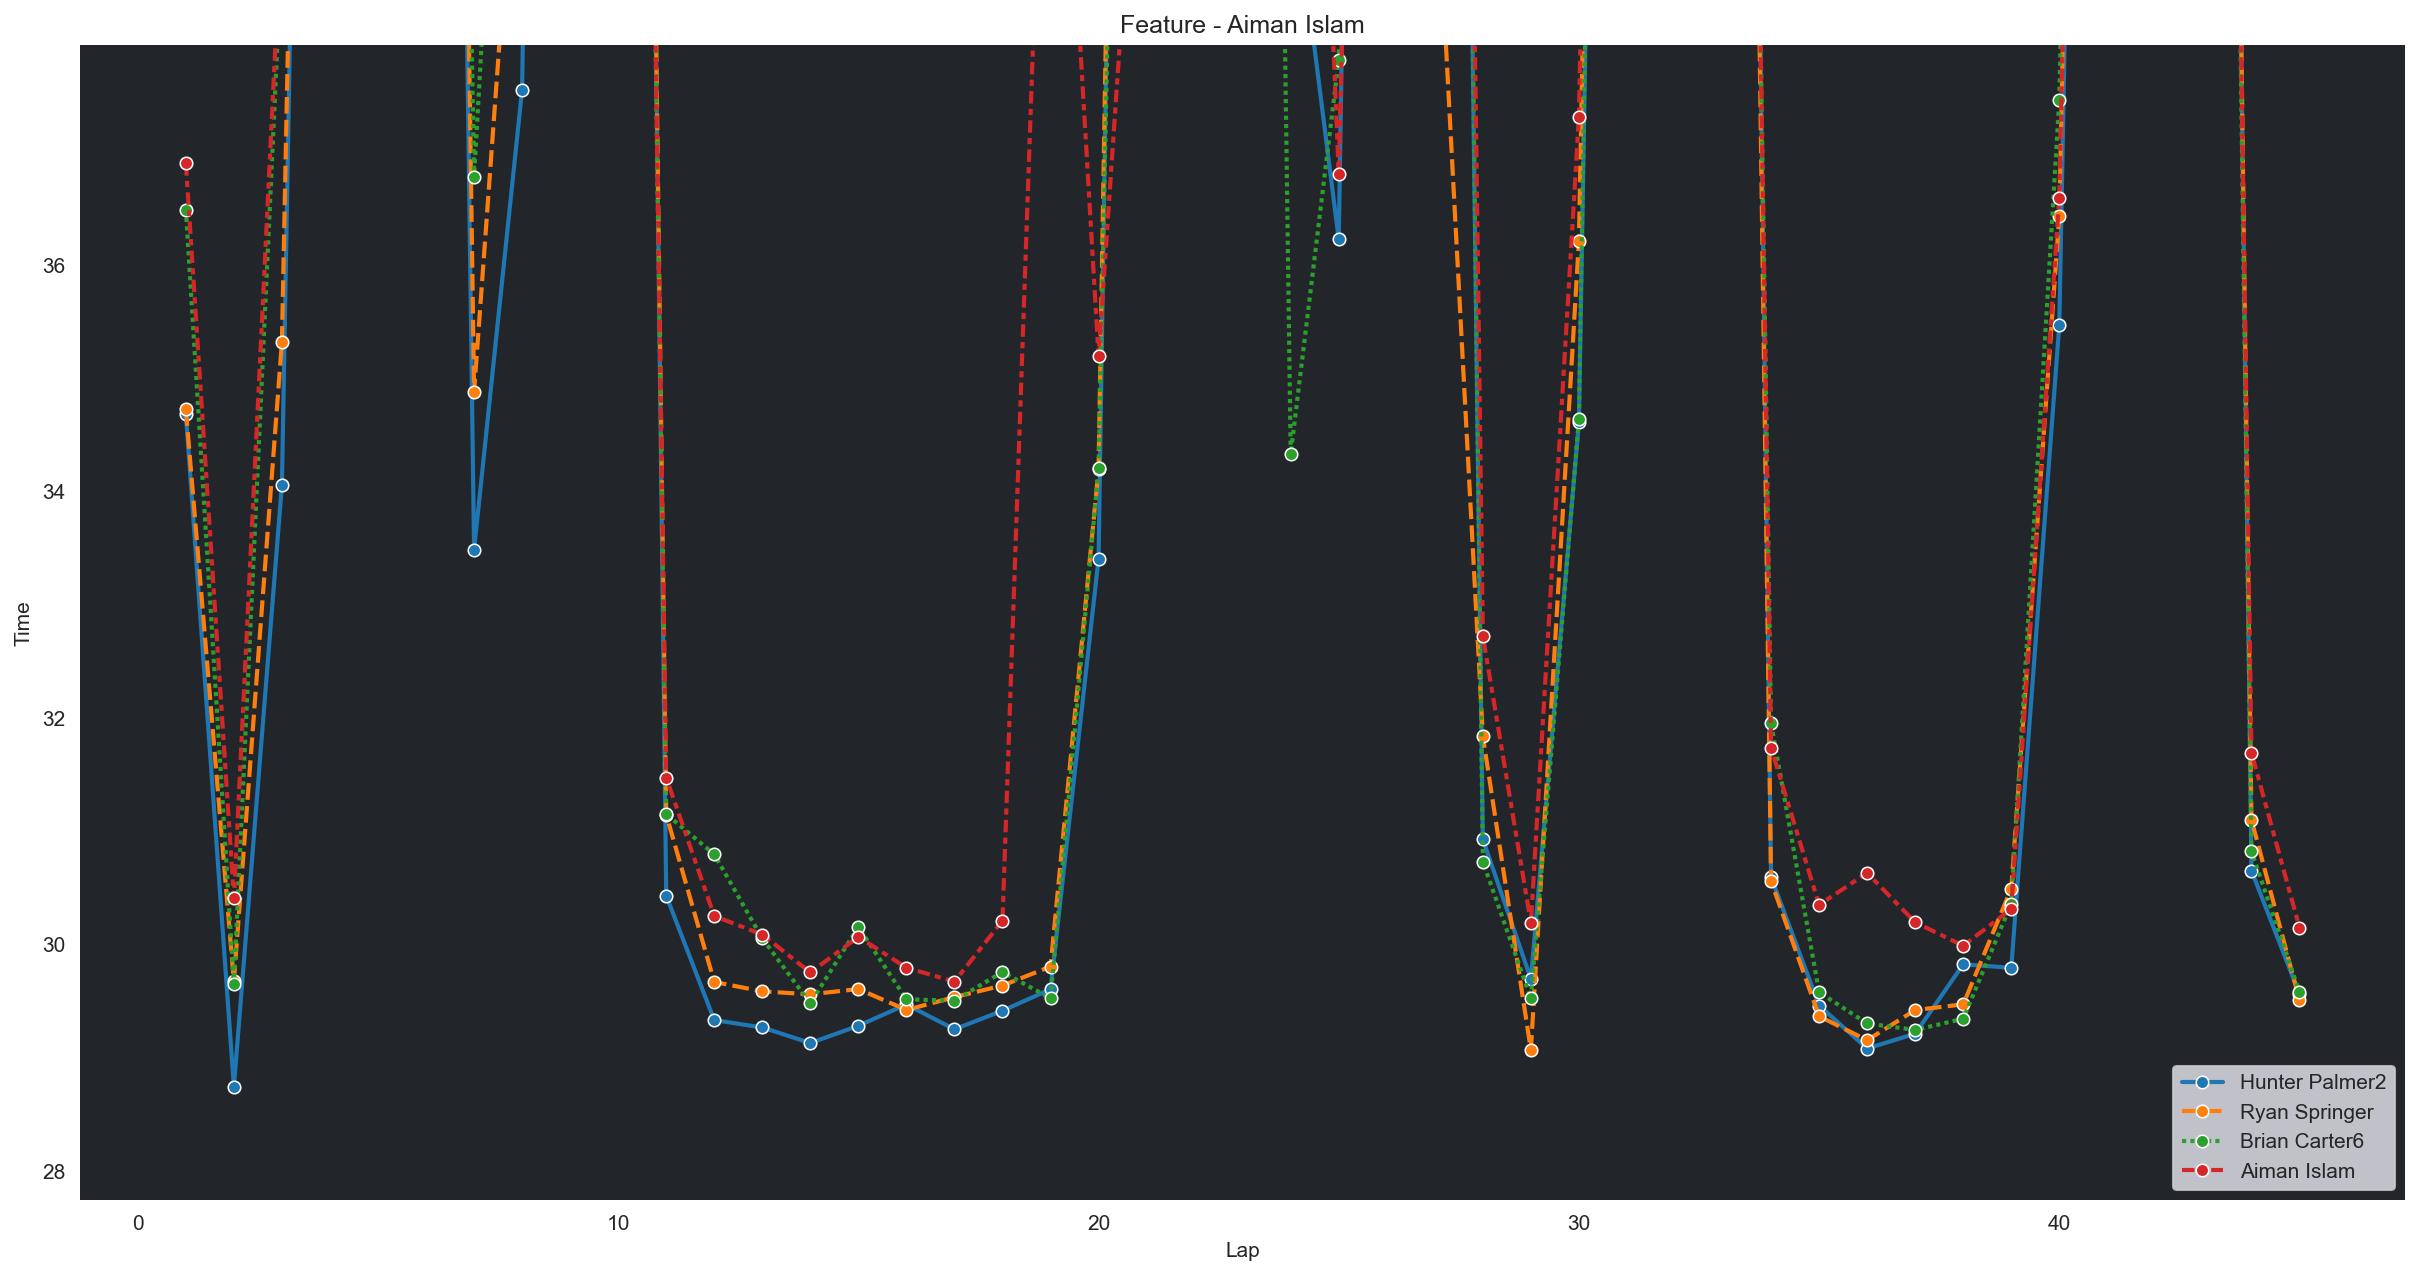Click the 'Lap' x-axis label
The image size is (2420, 1276).
pyautogui.click(x=1242, y=1250)
